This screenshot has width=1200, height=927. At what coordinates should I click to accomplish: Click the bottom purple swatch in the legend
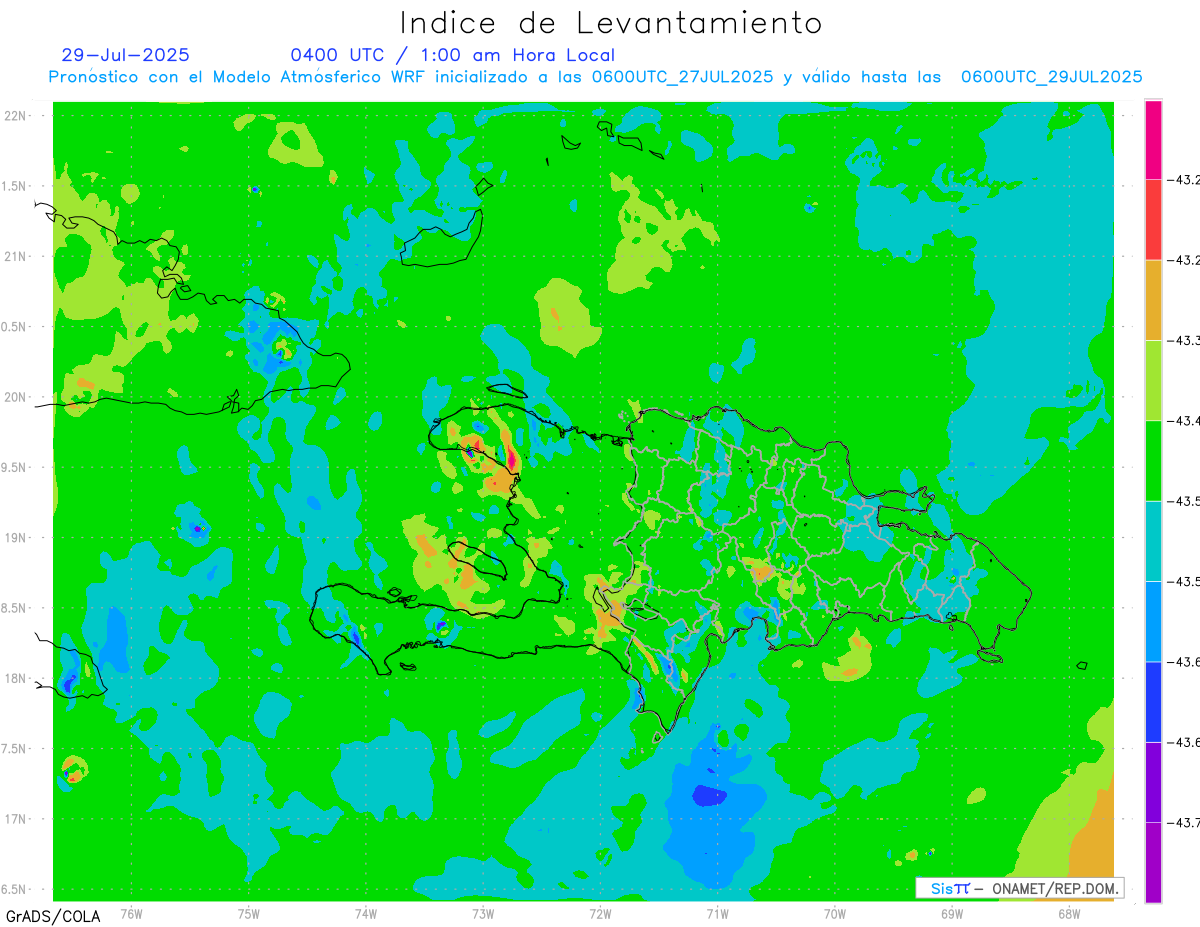pos(1153,862)
